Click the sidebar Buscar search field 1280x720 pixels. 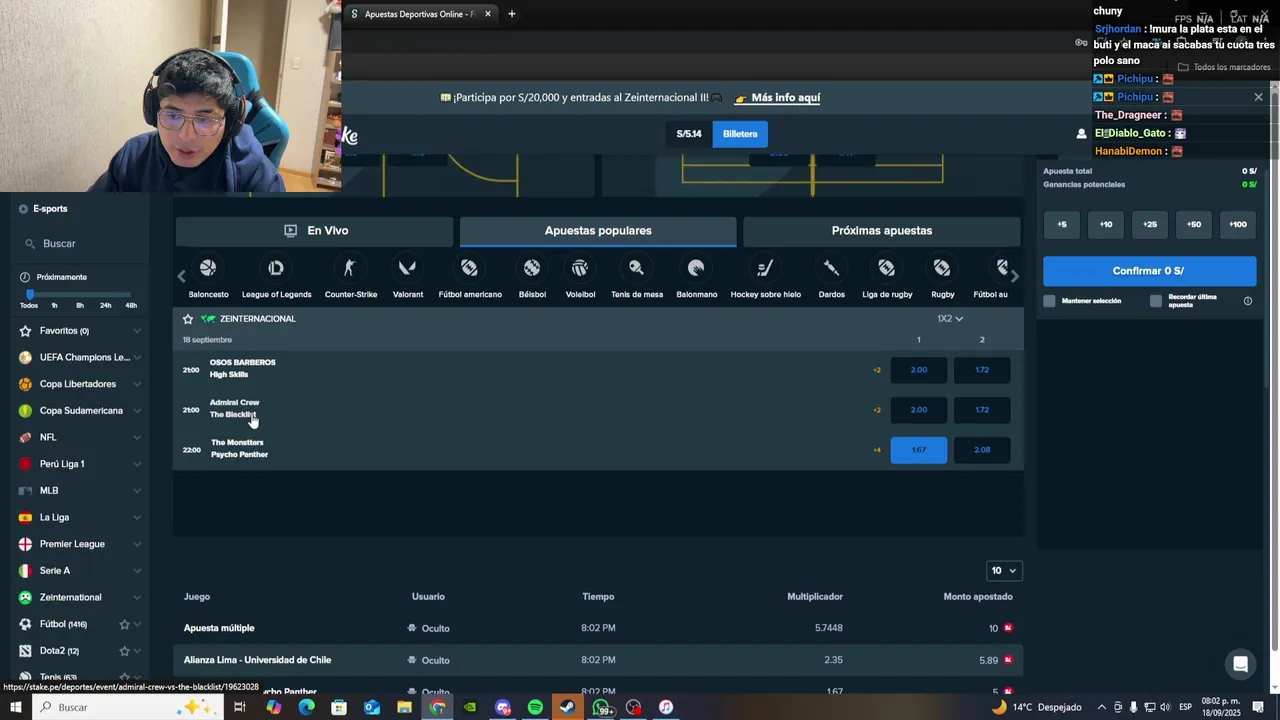coord(80,244)
